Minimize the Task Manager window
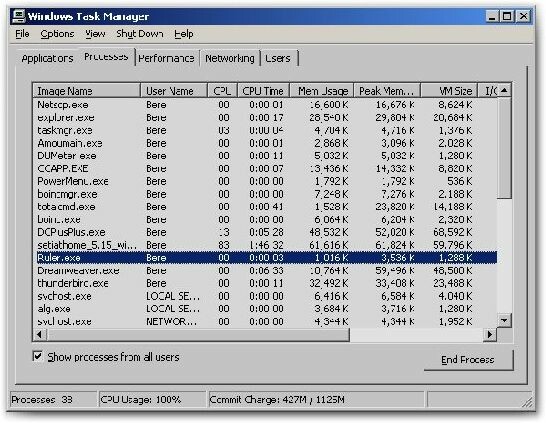Image resolution: width=546 pixels, height=423 pixels. pos(492,16)
